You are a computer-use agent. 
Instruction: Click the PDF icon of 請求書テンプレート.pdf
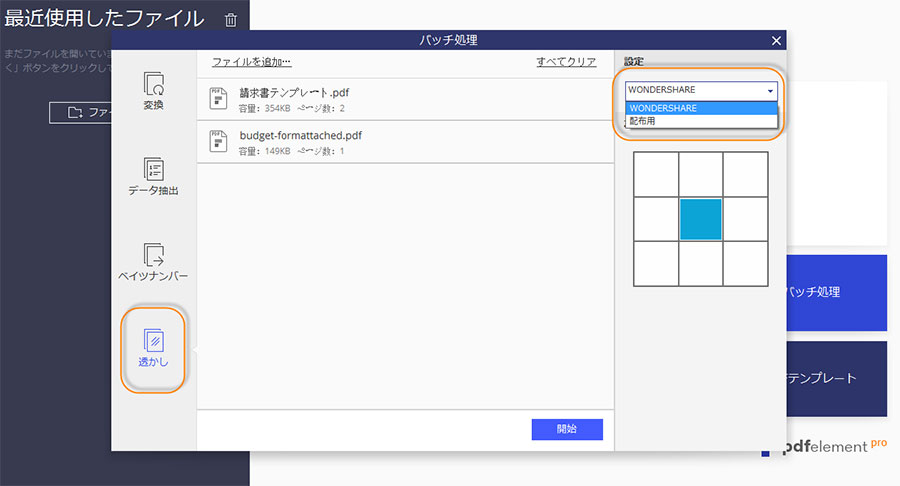coord(218,99)
